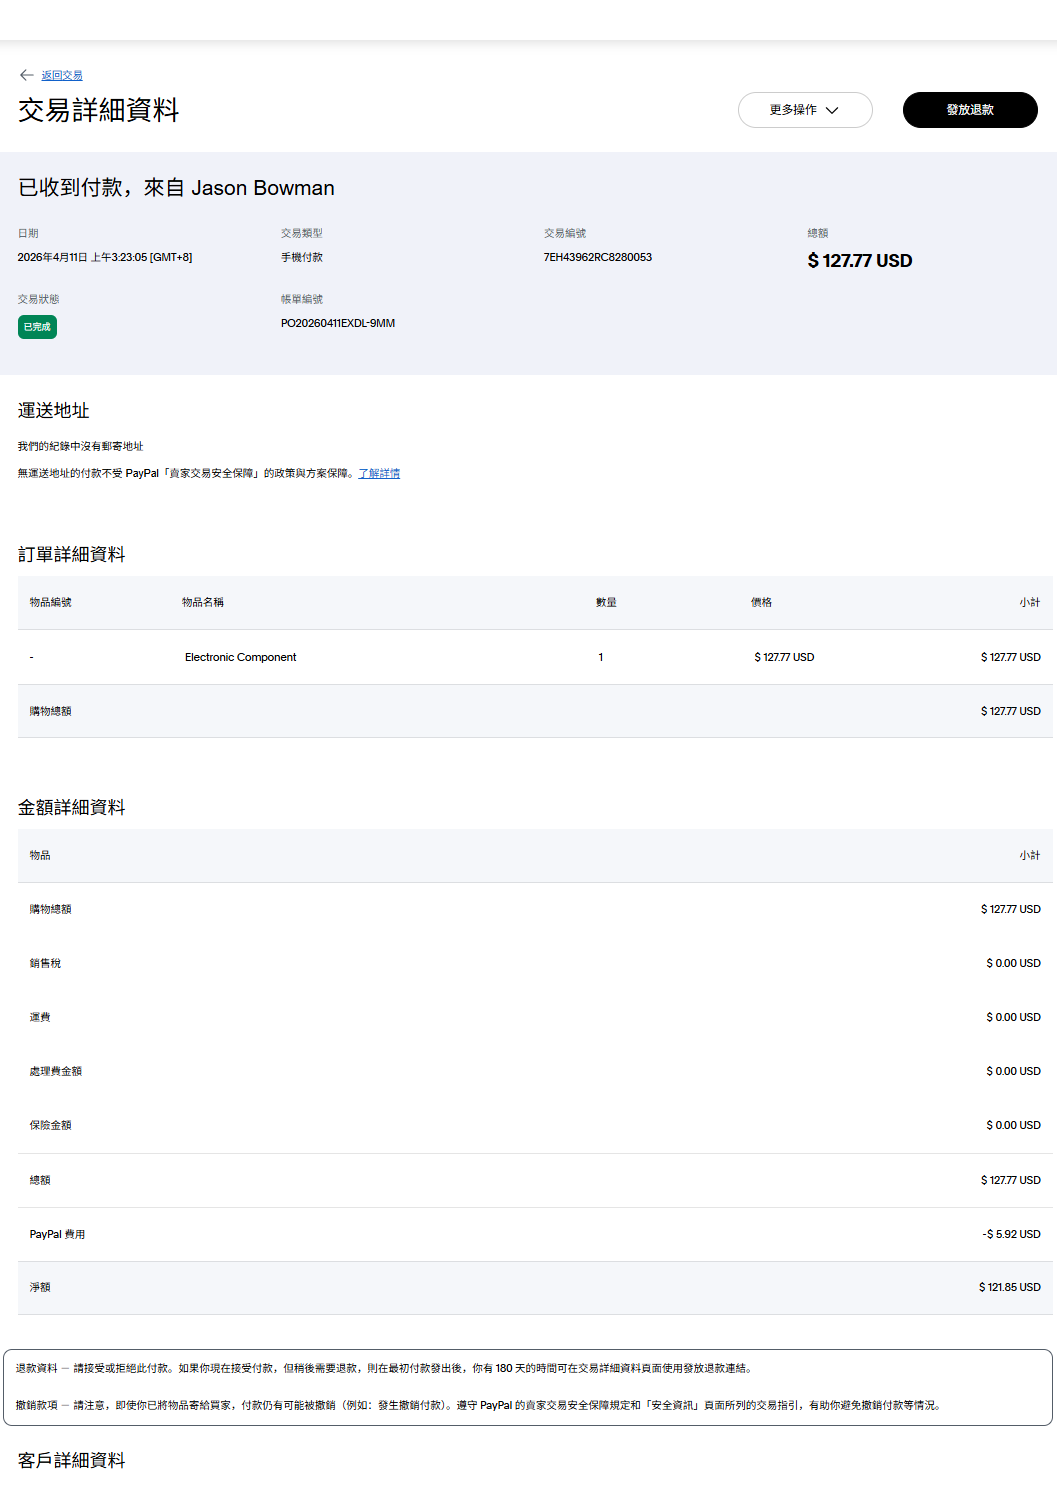Open the 返回交易 link

(62, 76)
